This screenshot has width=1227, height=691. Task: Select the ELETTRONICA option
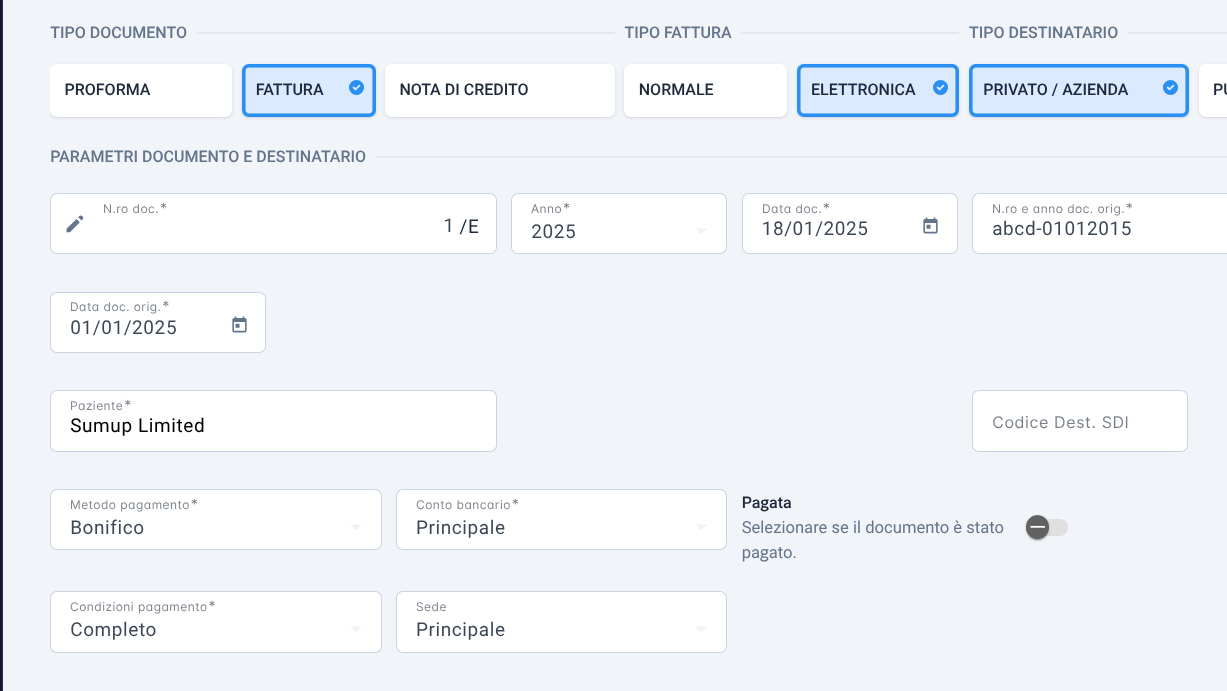click(x=878, y=90)
